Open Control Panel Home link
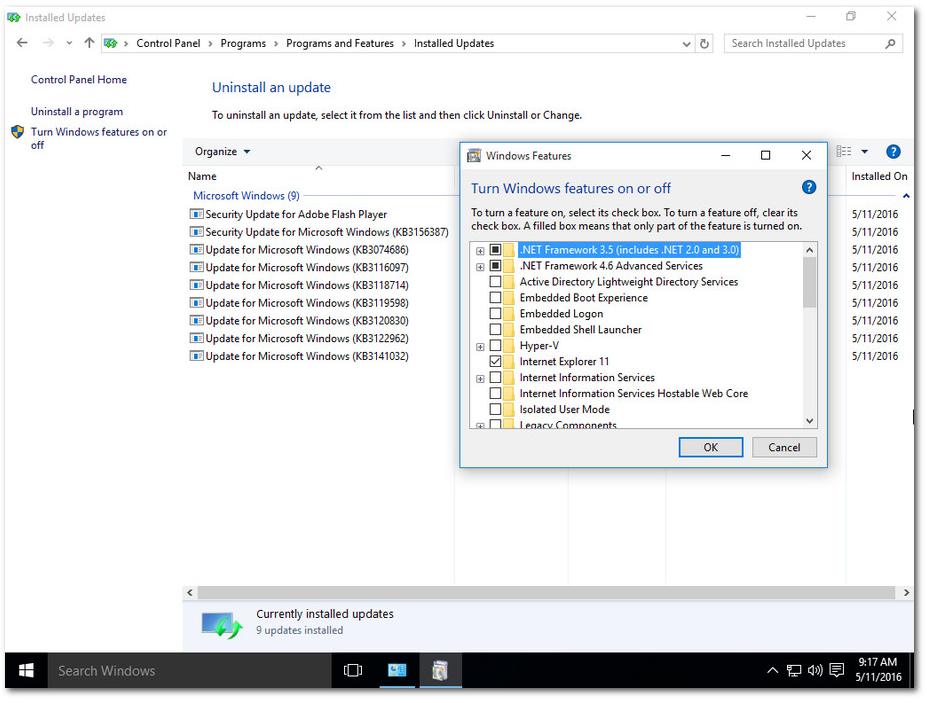 click(79, 79)
